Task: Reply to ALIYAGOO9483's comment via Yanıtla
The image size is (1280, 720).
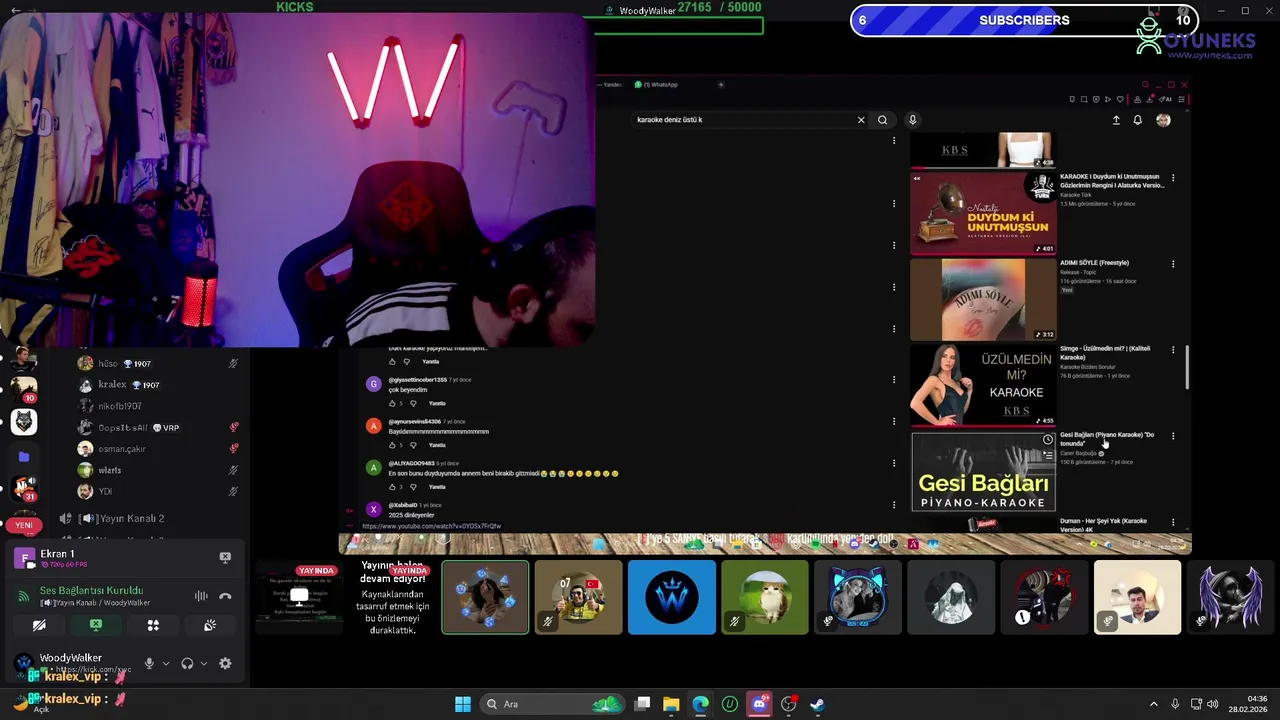Action: tap(437, 487)
